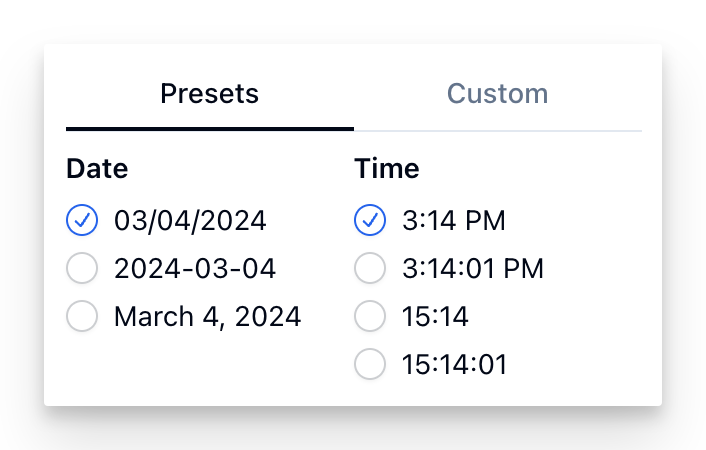Choose the March 4, 2024 radio circle
Screen dimensions: 706x450
(82, 317)
